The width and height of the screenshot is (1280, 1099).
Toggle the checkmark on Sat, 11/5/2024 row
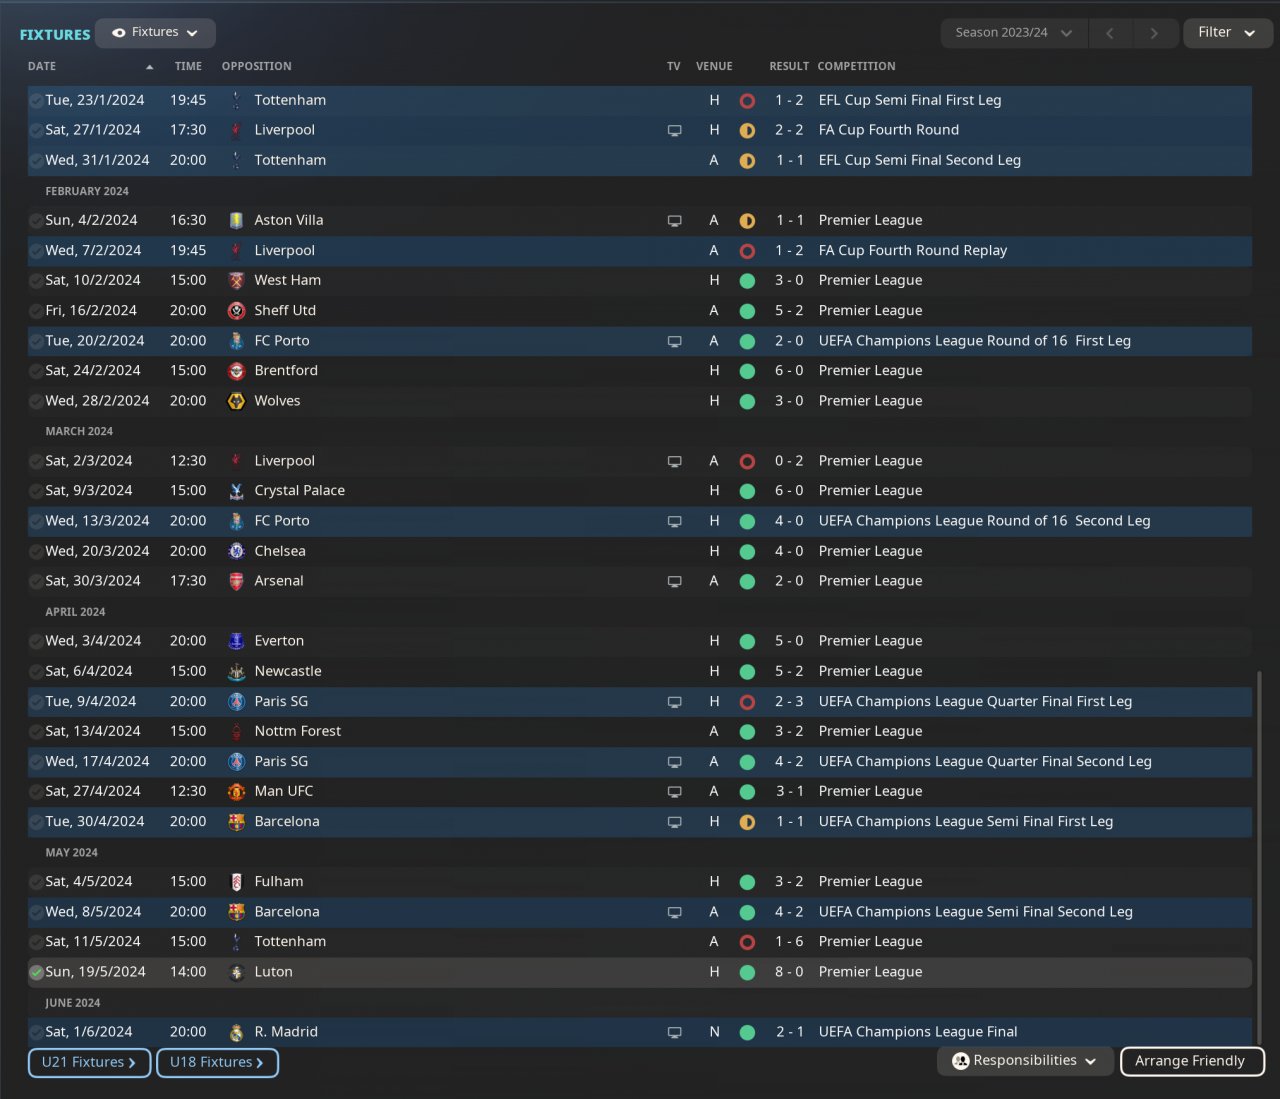point(36,942)
